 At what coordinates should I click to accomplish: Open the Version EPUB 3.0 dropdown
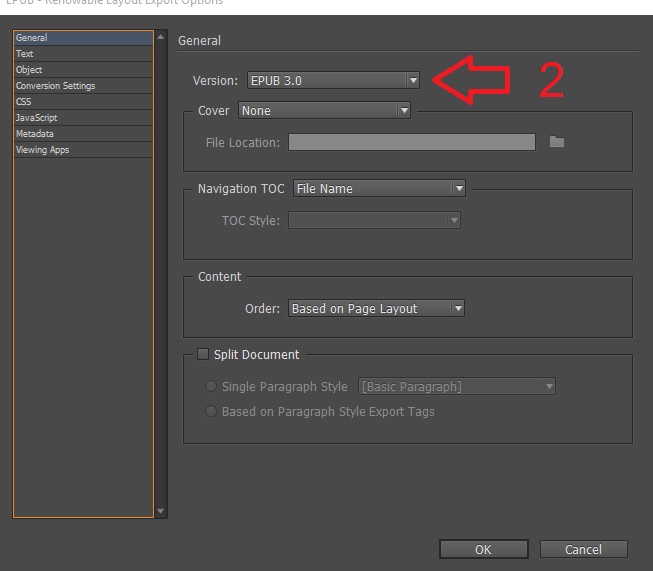(333, 80)
